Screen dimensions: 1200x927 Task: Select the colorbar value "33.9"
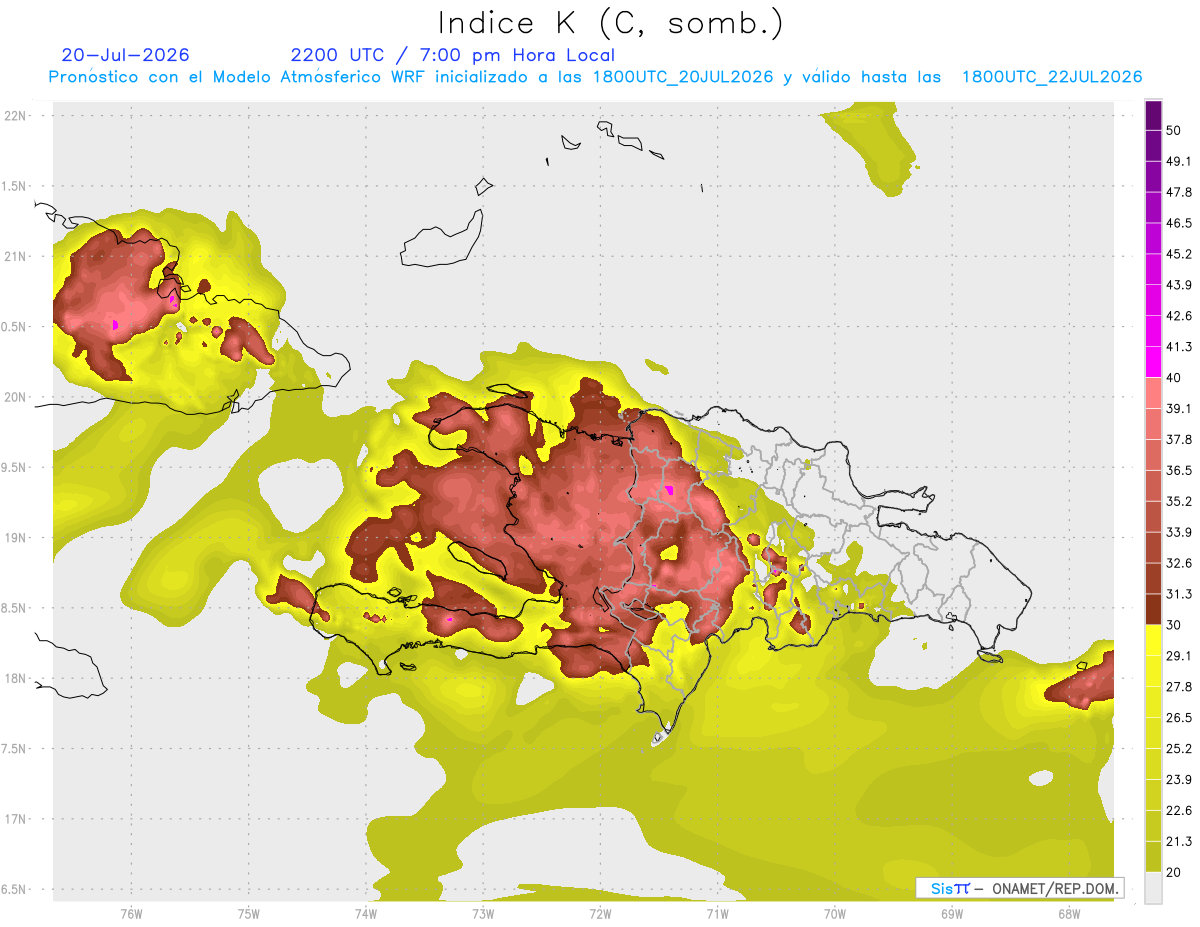click(1178, 532)
